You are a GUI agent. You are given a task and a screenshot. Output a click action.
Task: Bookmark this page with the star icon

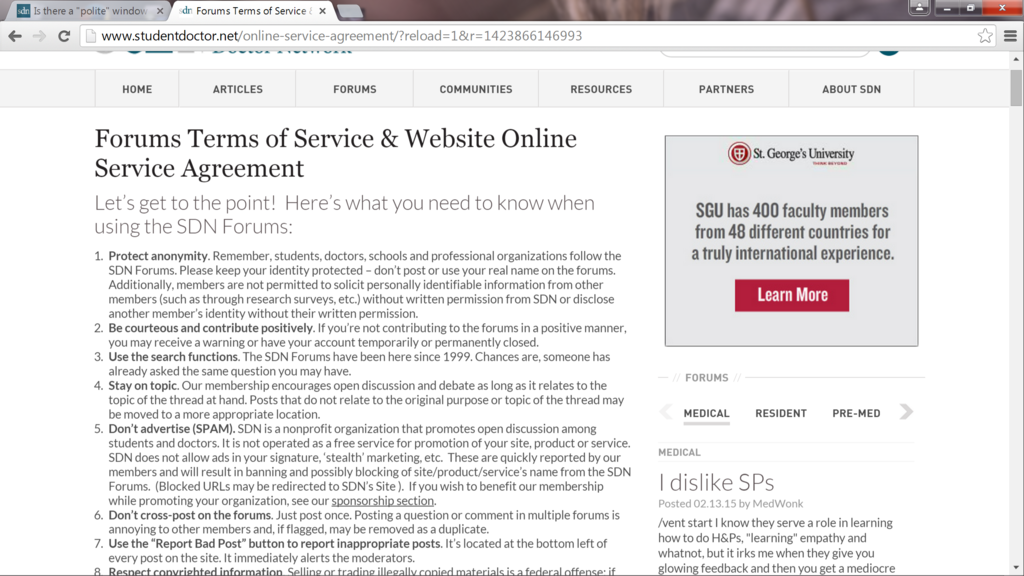[x=985, y=36]
